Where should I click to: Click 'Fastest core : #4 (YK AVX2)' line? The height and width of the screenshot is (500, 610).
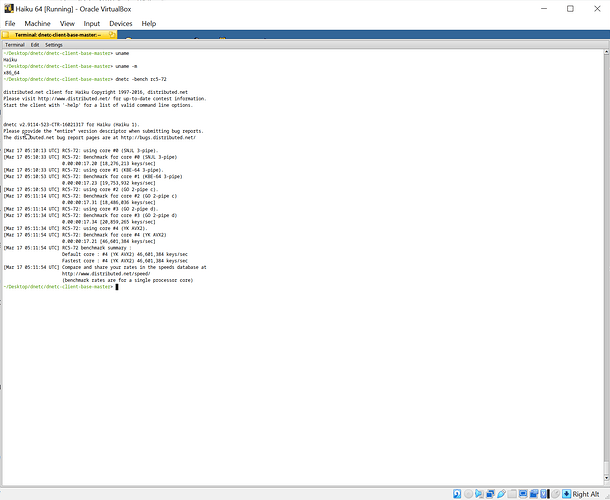click(124, 261)
